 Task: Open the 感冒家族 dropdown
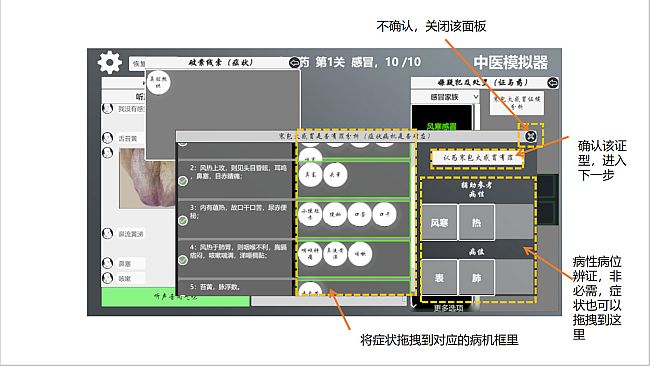pos(445,97)
